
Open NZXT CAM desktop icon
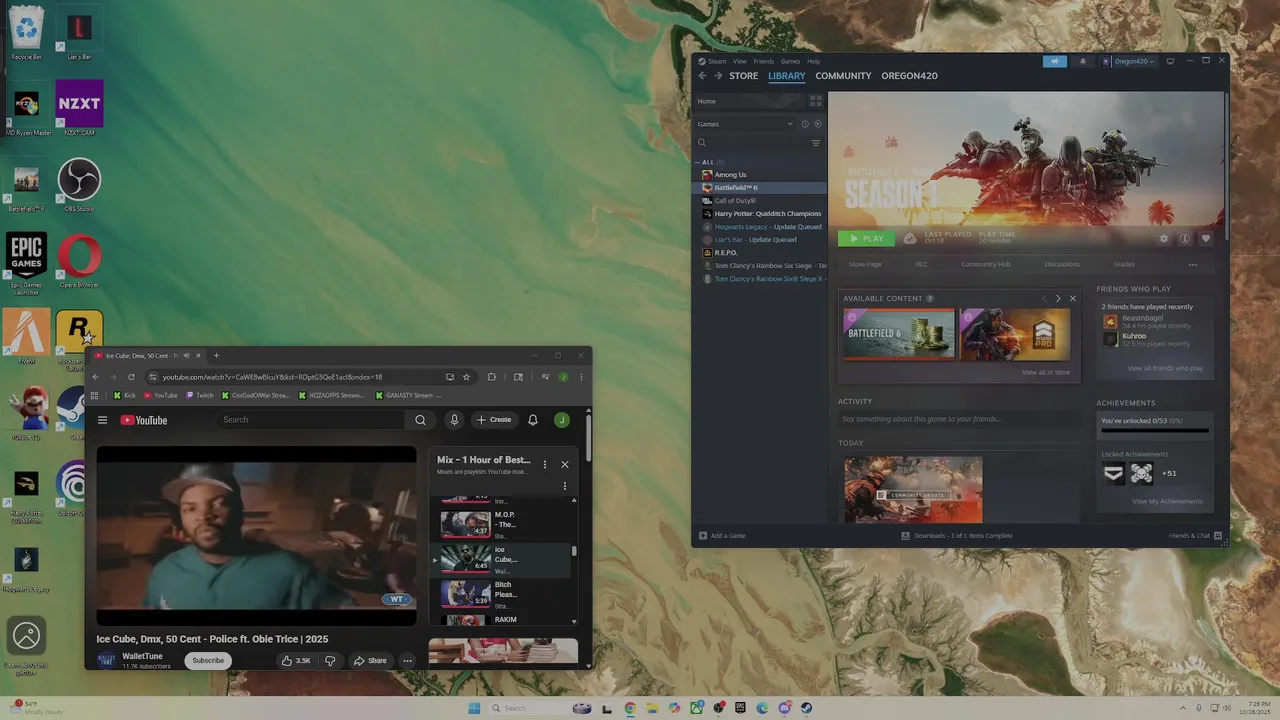click(79, 108)
